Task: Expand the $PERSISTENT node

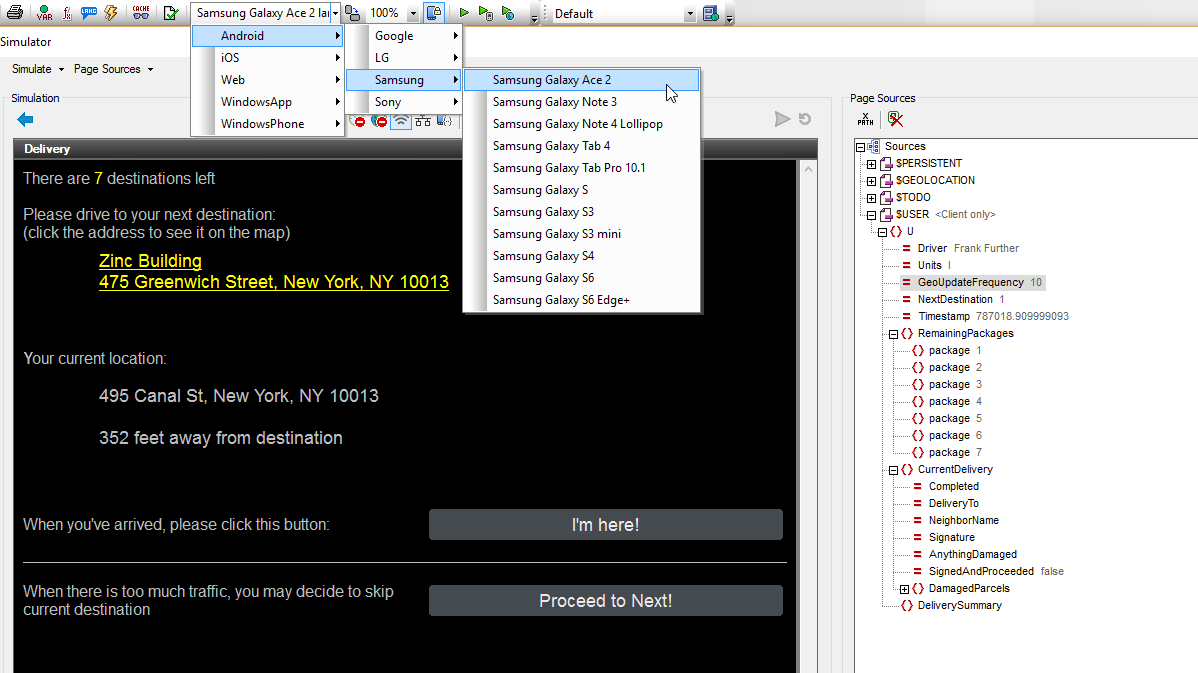Action: 871,163
